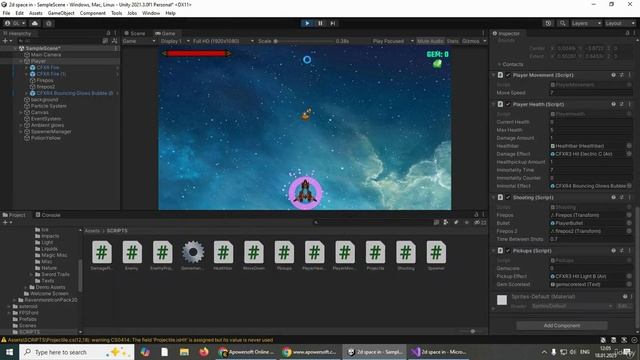The image size is (640, 360).
Task: Disable the Player Movement script checkbox
Action: pyautogui.click(x=508, y=75)
